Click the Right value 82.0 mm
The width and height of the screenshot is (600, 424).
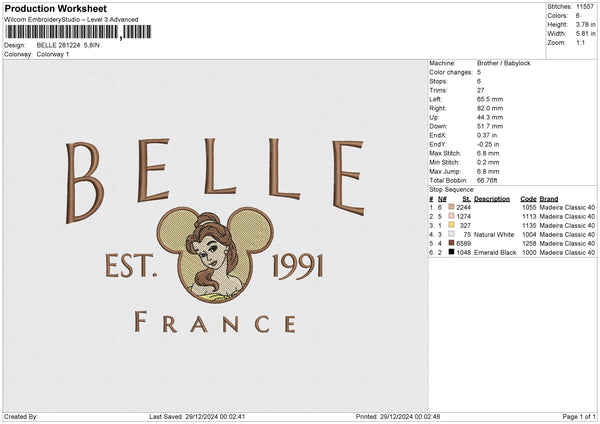490,108
